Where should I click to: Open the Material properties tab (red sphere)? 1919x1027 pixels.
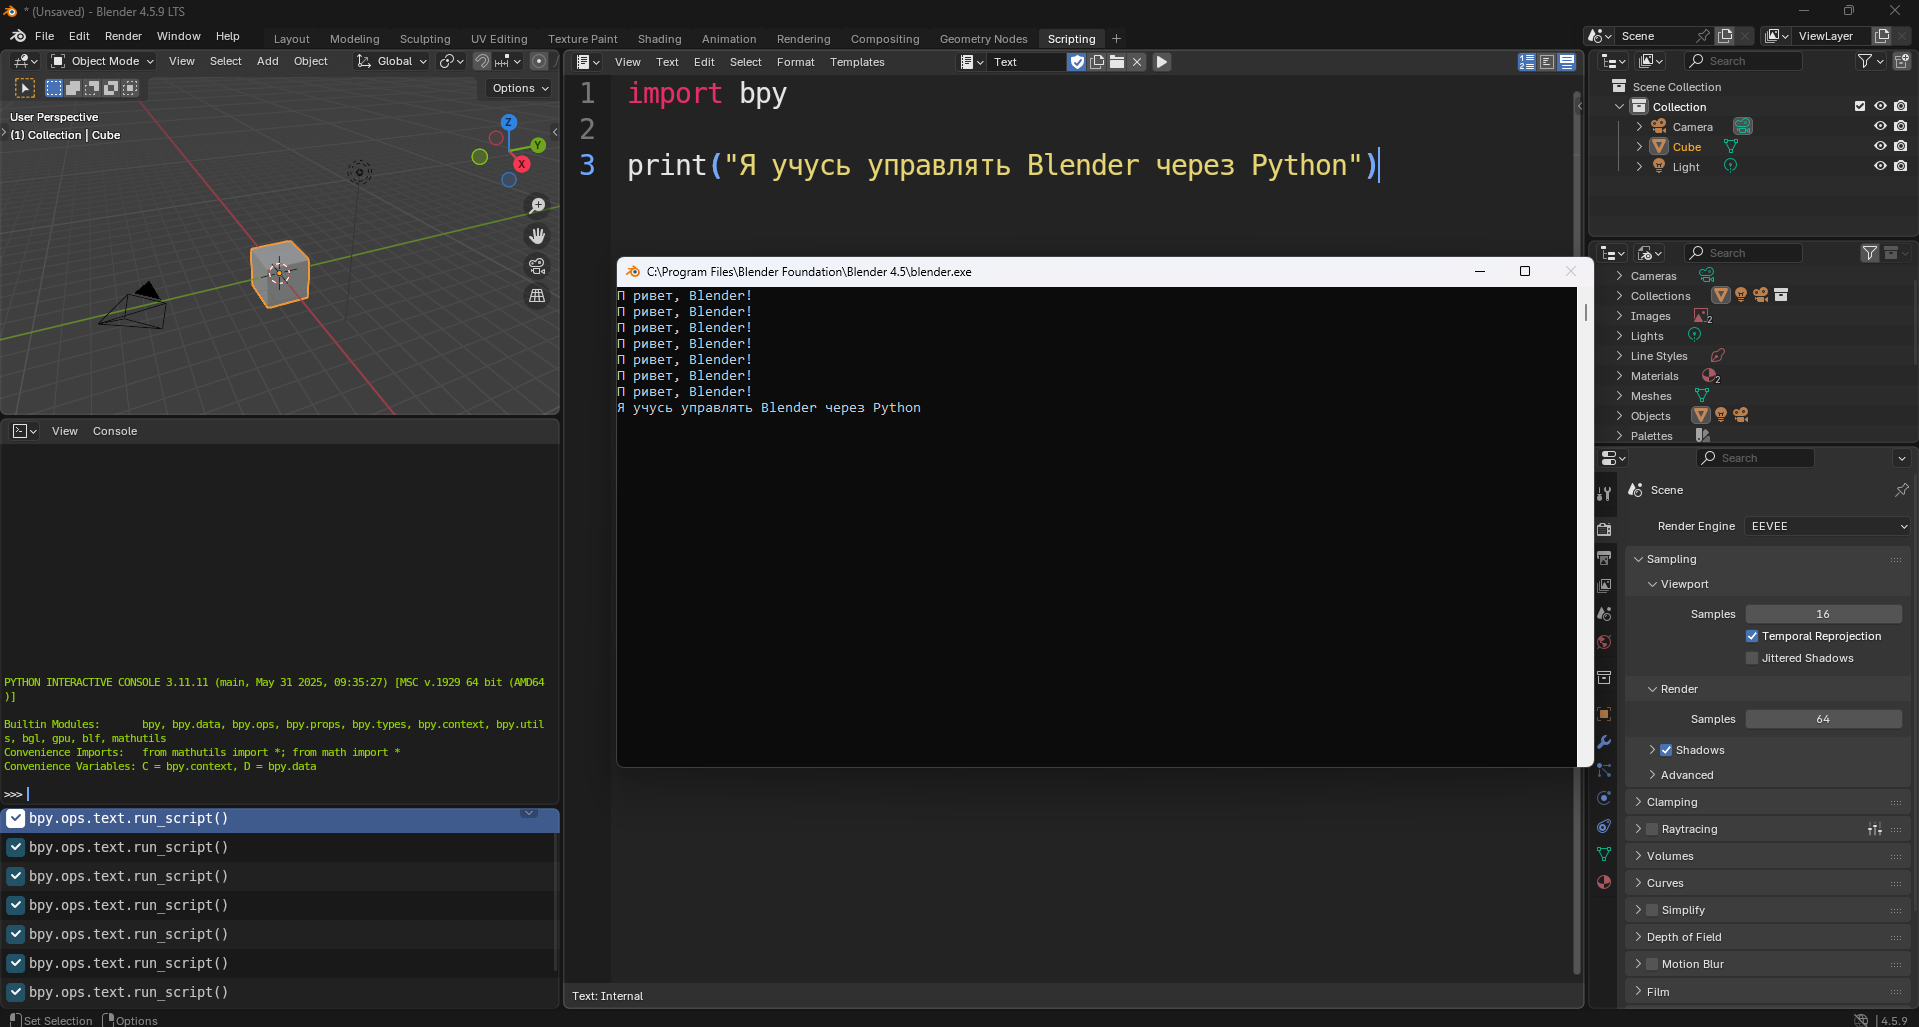click(1604, 882)
